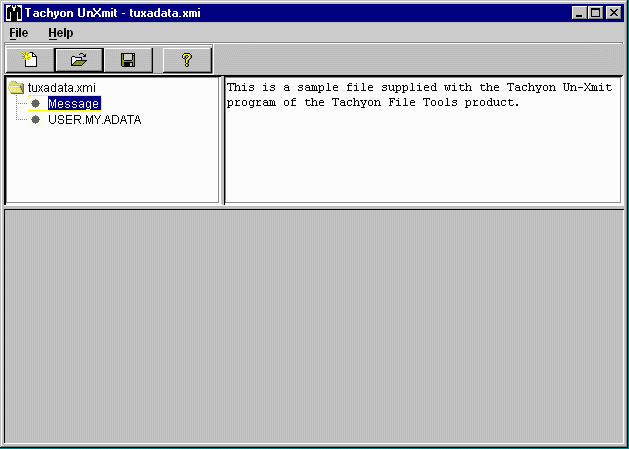Screen dimensions: 629x449
Task: Maximize the Tachyon UnXmit window
Action: pyautogui.click(x=596, y=13)
